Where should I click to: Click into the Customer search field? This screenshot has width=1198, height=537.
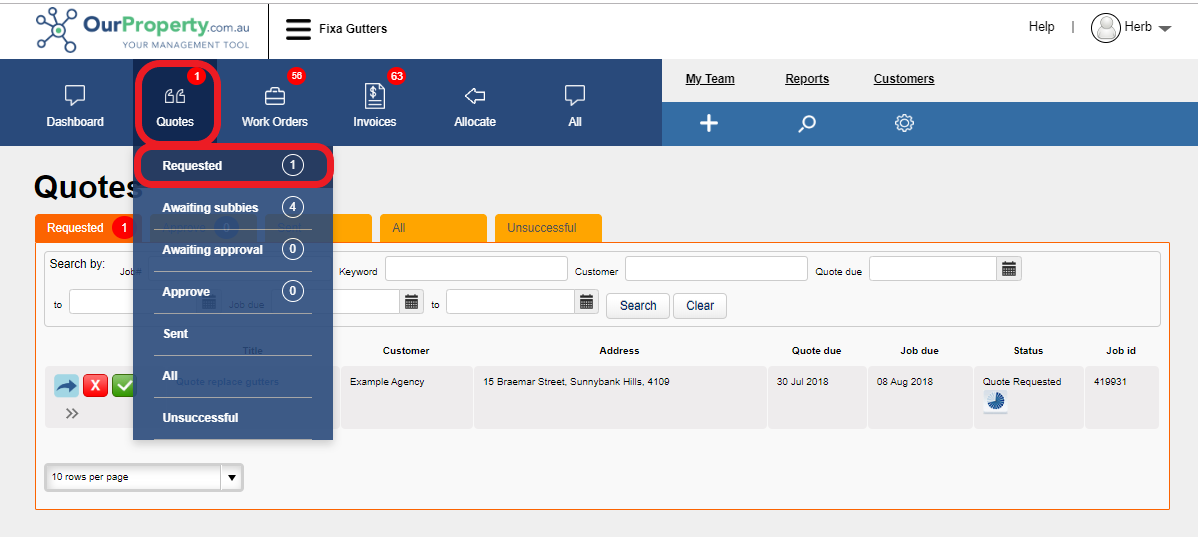pos(716,268)
